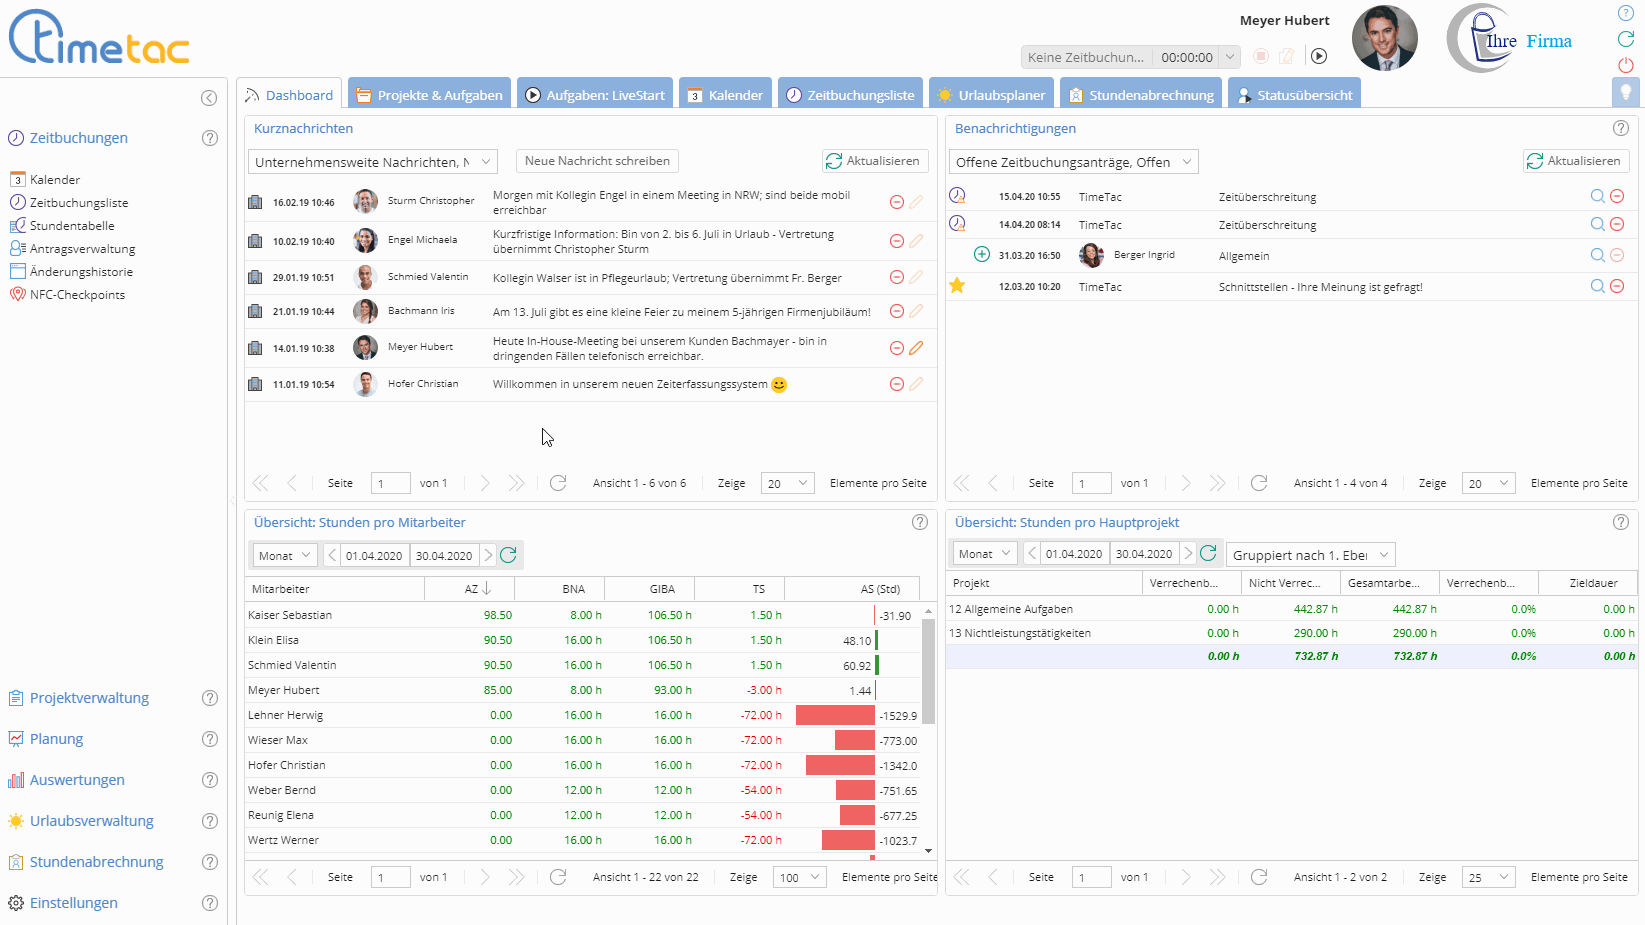The image size is (1645, 925).
Task: Collapse the left sidebar arrow
Action: pyautogui.click(x=209, y=97)
